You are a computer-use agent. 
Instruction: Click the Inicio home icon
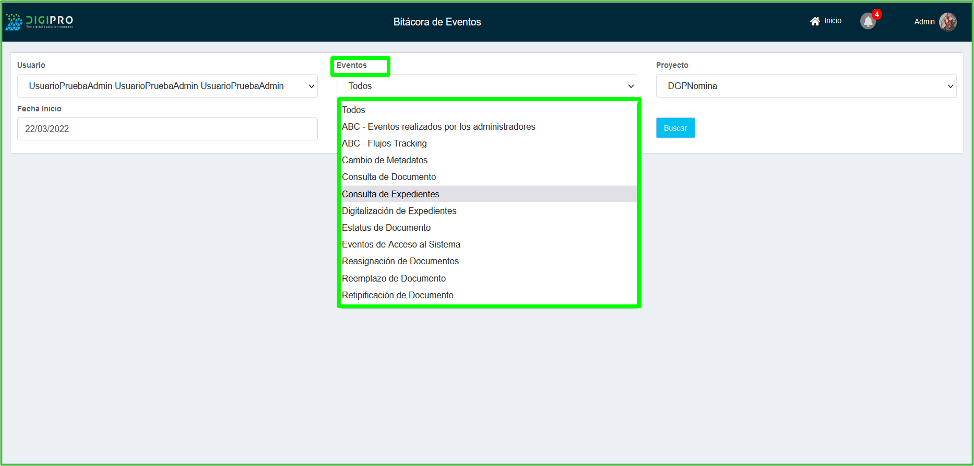pyautogui.click(x=815, y=21)
